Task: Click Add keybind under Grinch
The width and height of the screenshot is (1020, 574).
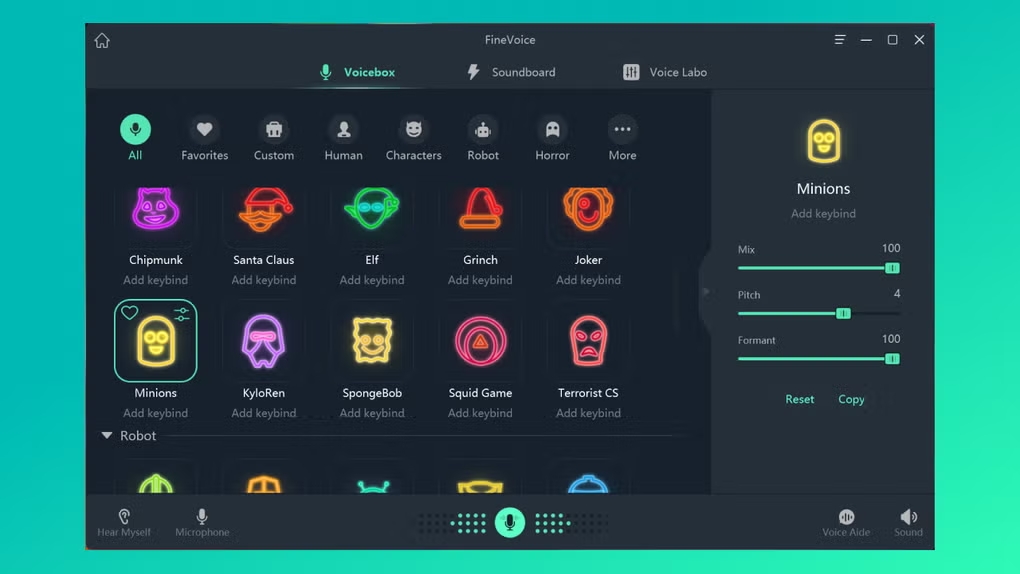Action: pos(480,280)
